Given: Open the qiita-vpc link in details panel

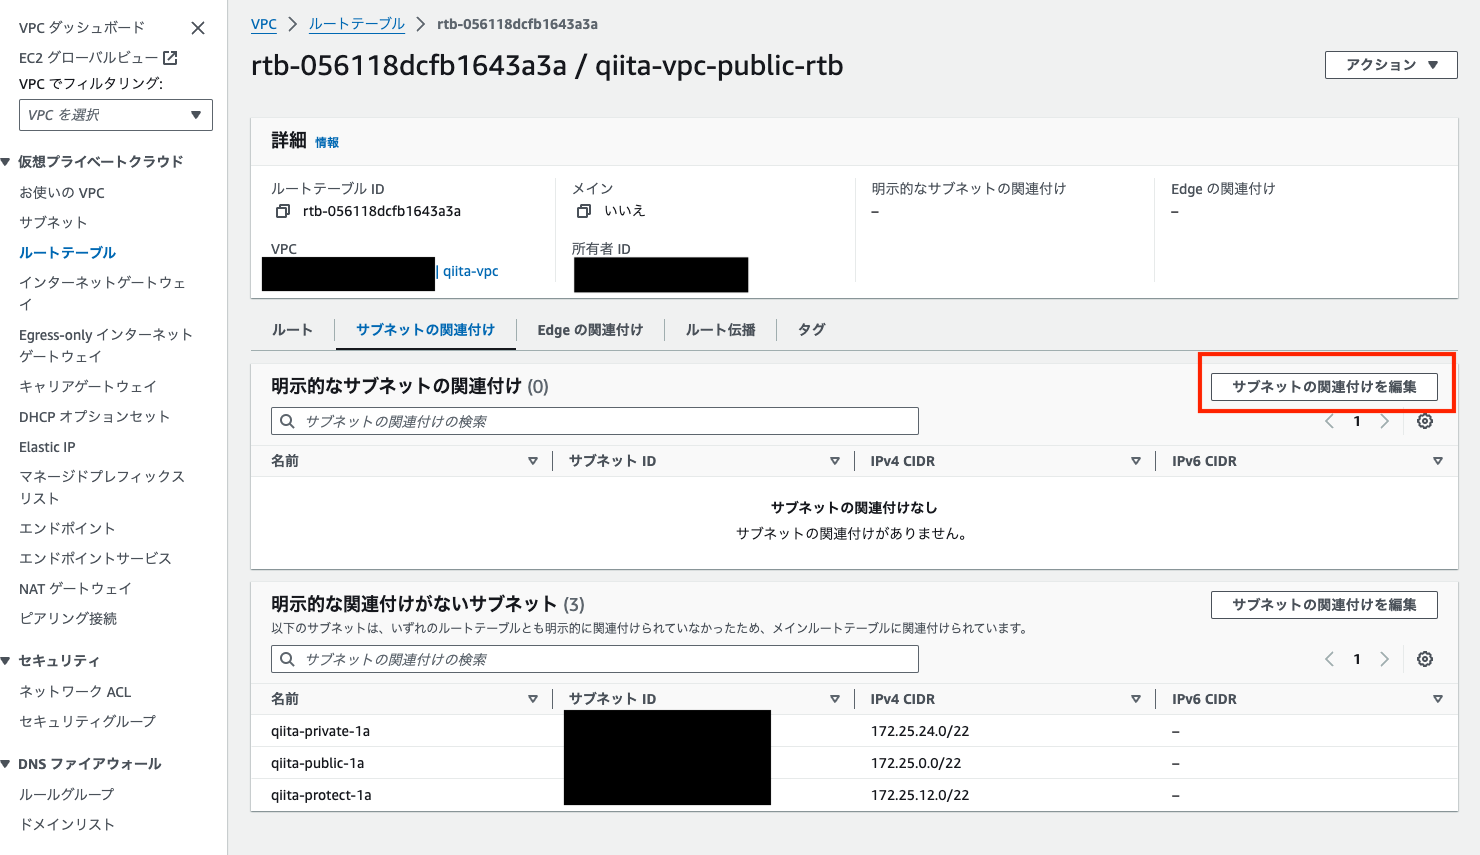Looking at the screenshot, I should [470, 270].
